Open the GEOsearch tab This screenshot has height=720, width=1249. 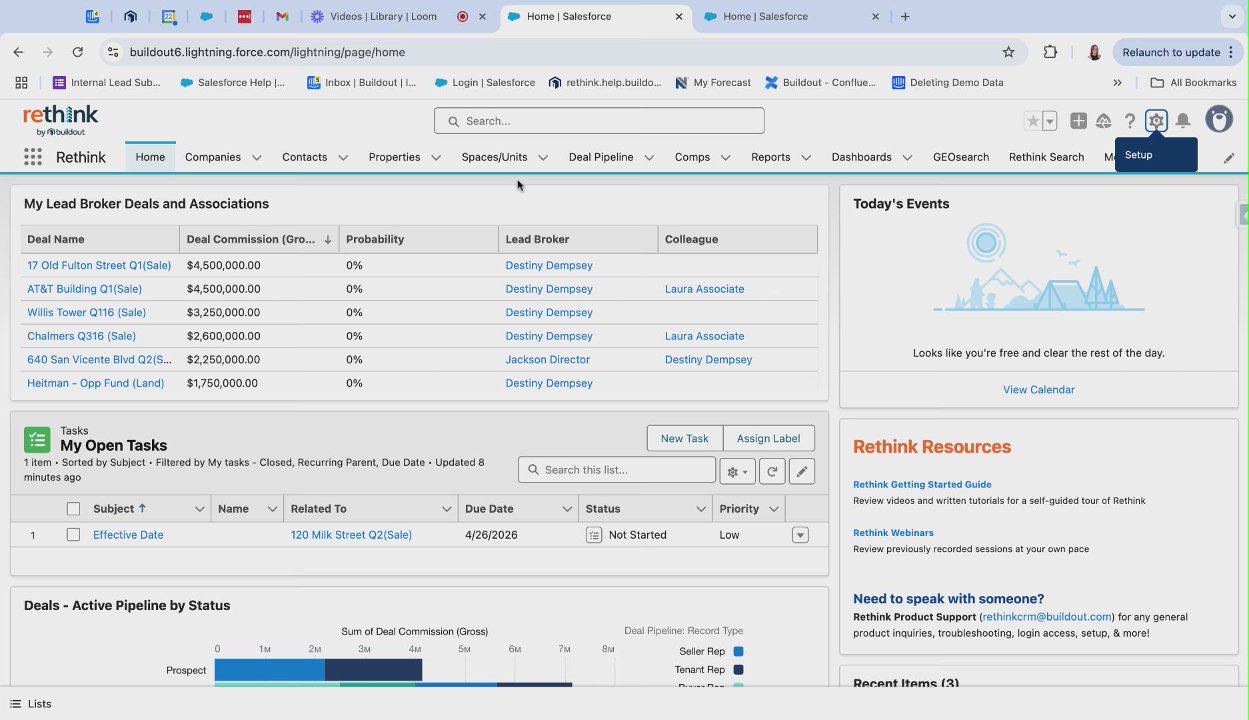click(961, 157)
